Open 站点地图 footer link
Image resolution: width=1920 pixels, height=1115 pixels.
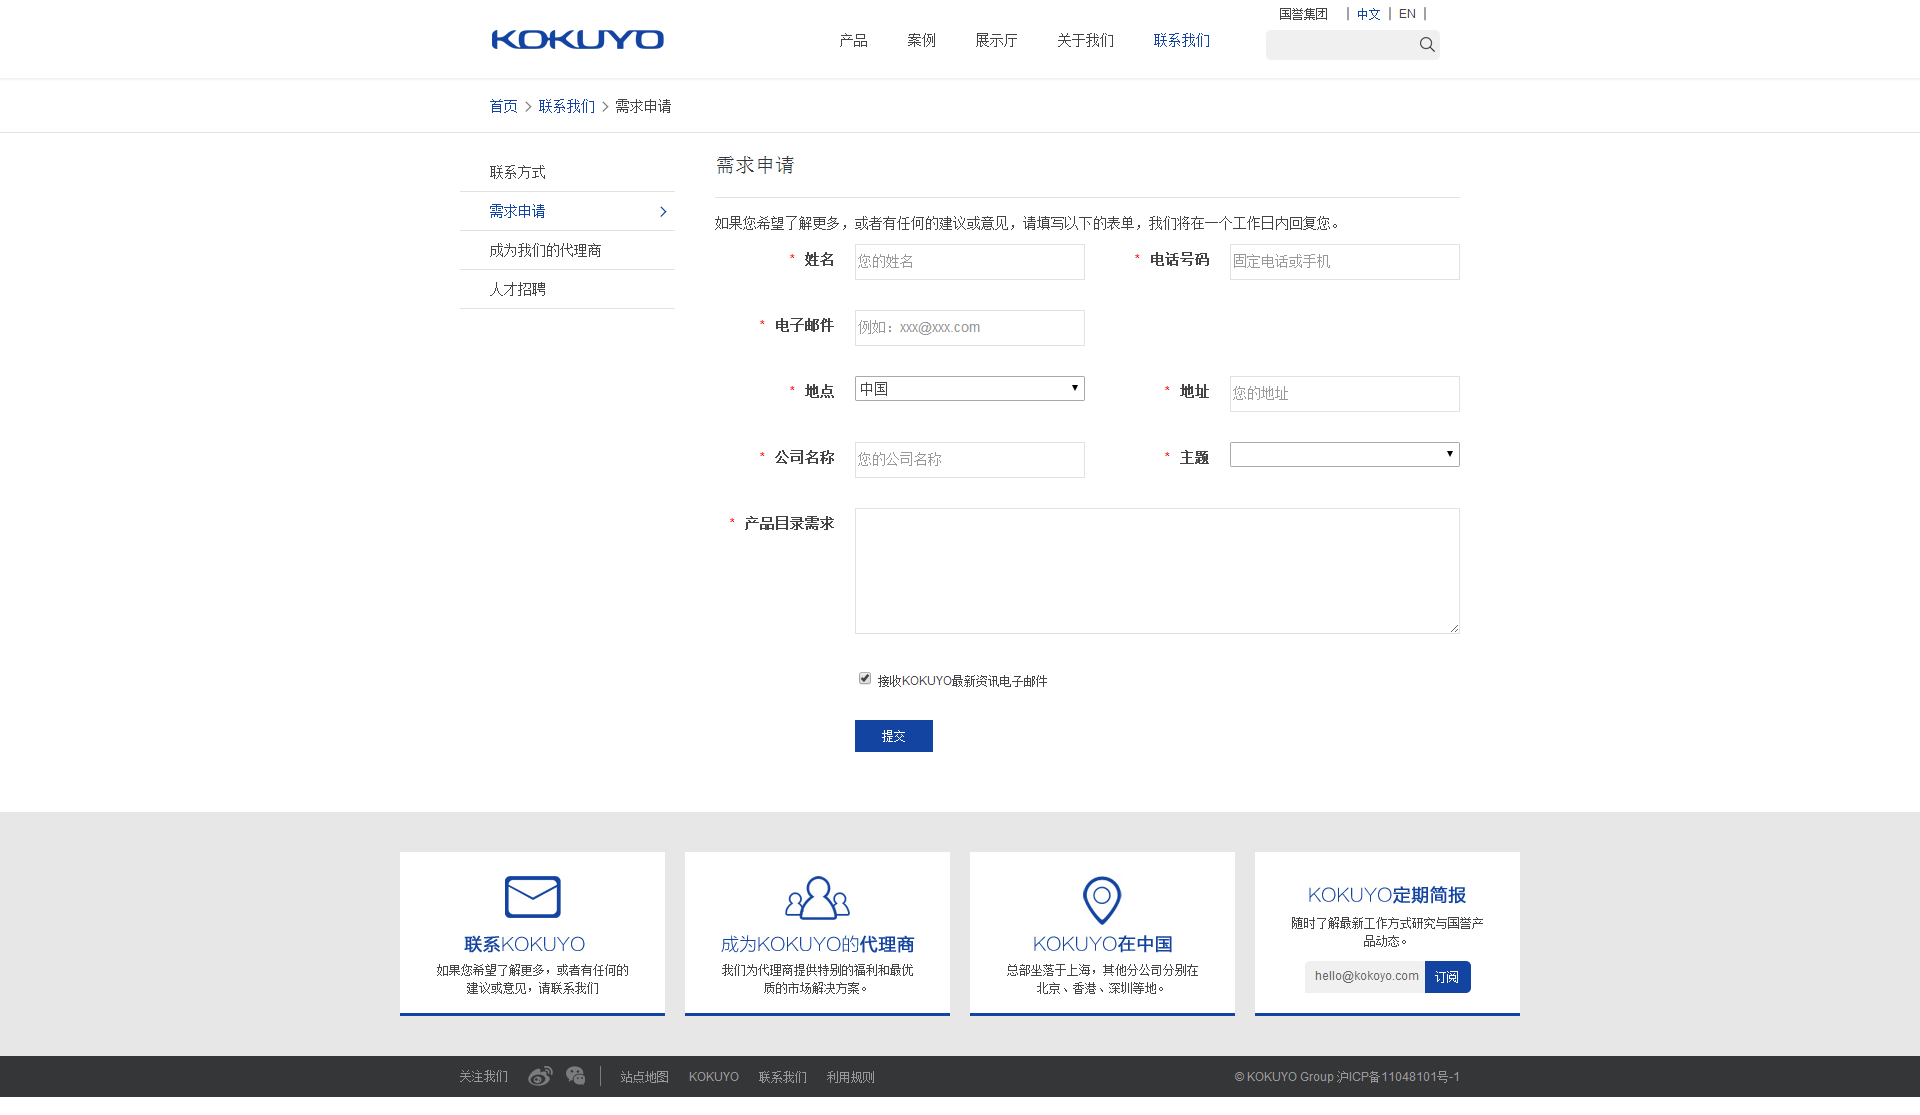644,1077
